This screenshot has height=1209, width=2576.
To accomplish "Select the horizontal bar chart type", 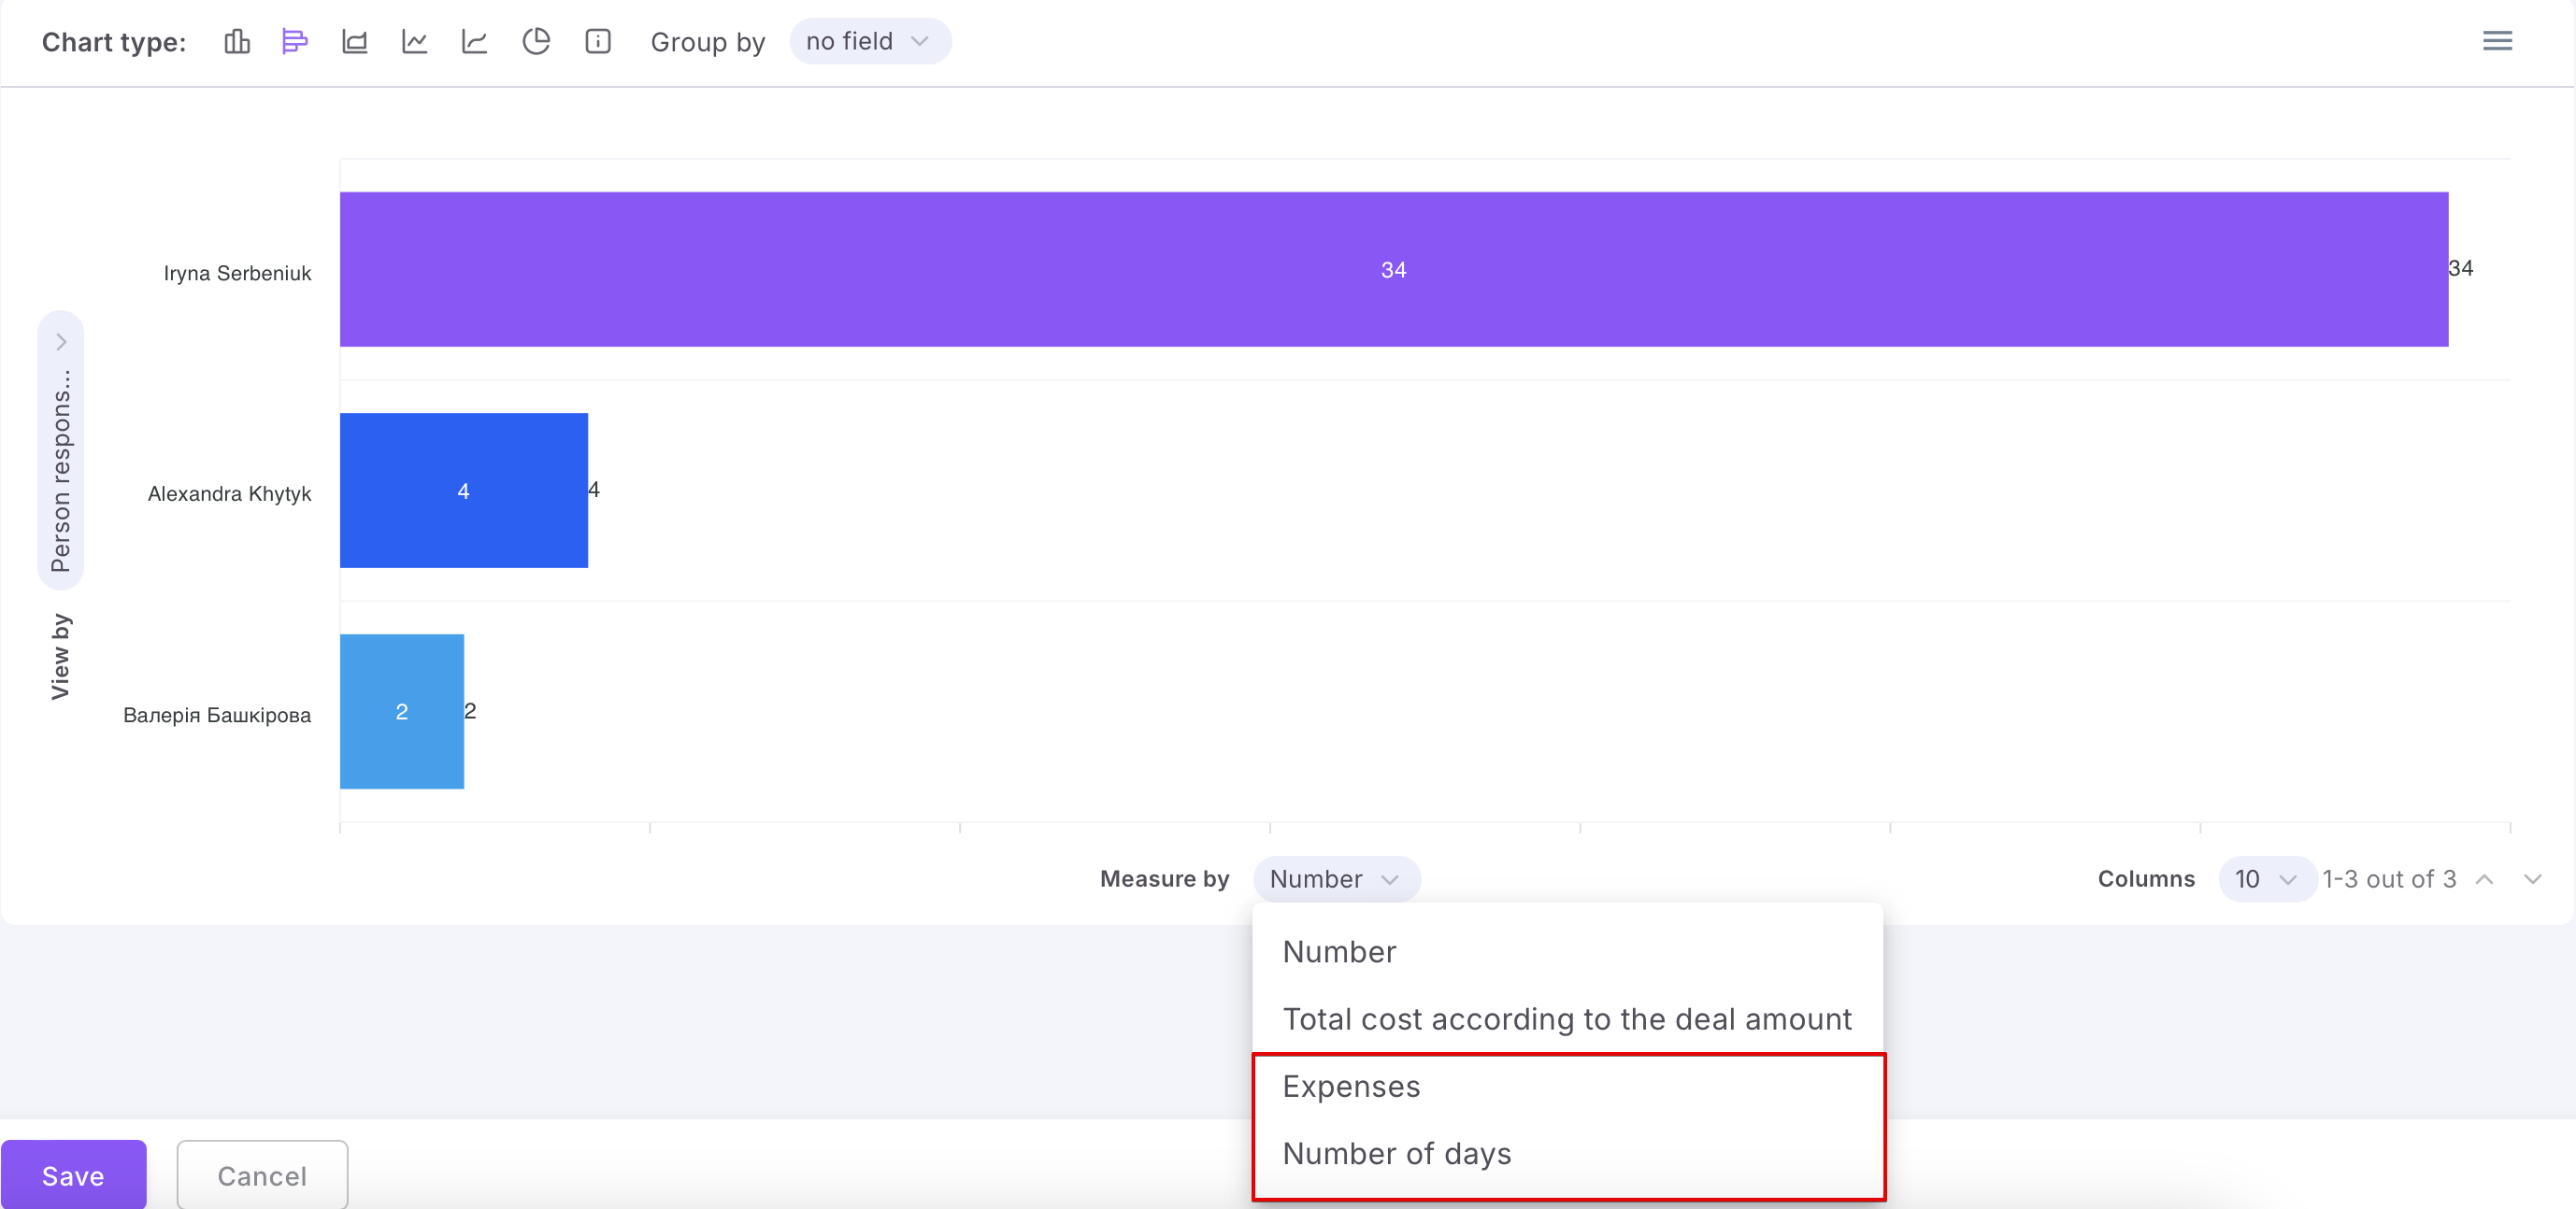I will (295, 41).
